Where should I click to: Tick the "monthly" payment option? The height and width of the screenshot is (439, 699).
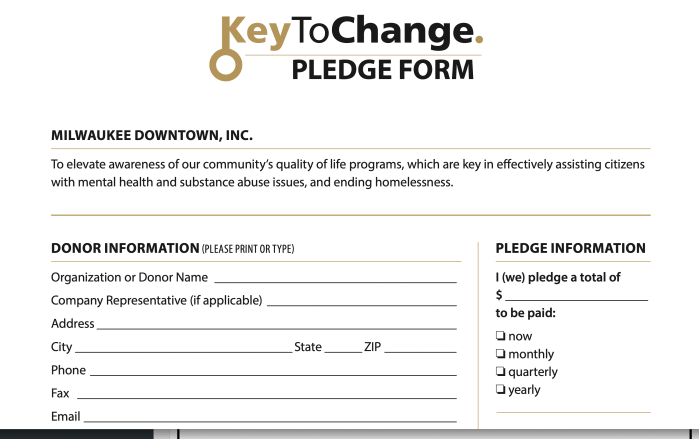(500, 355)
